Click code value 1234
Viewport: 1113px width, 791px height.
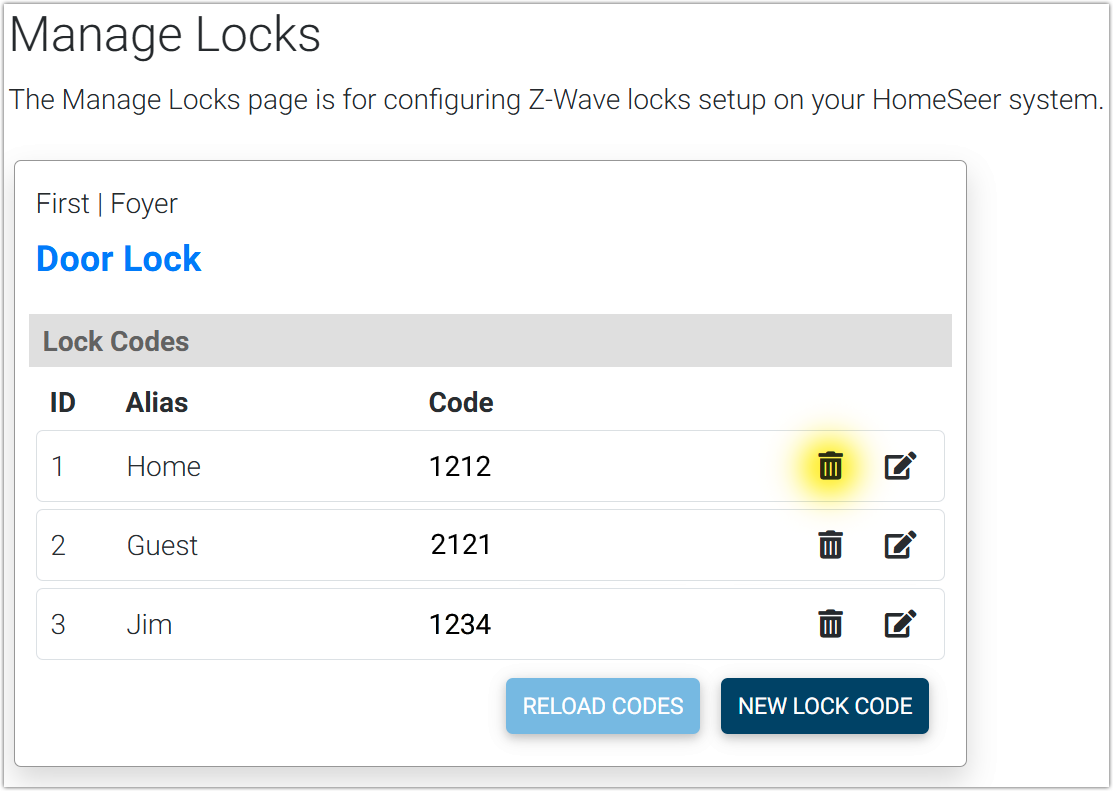click(460, 625)
